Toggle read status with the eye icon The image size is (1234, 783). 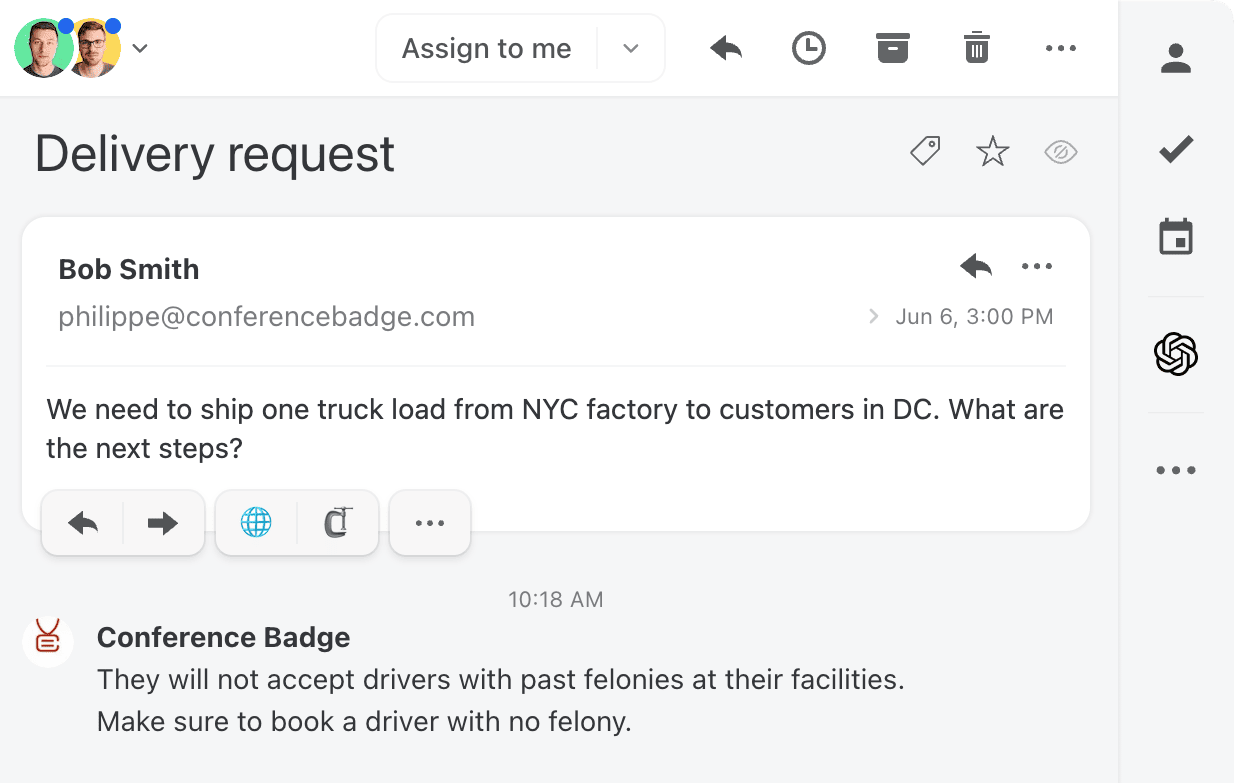click(1060, 151)
